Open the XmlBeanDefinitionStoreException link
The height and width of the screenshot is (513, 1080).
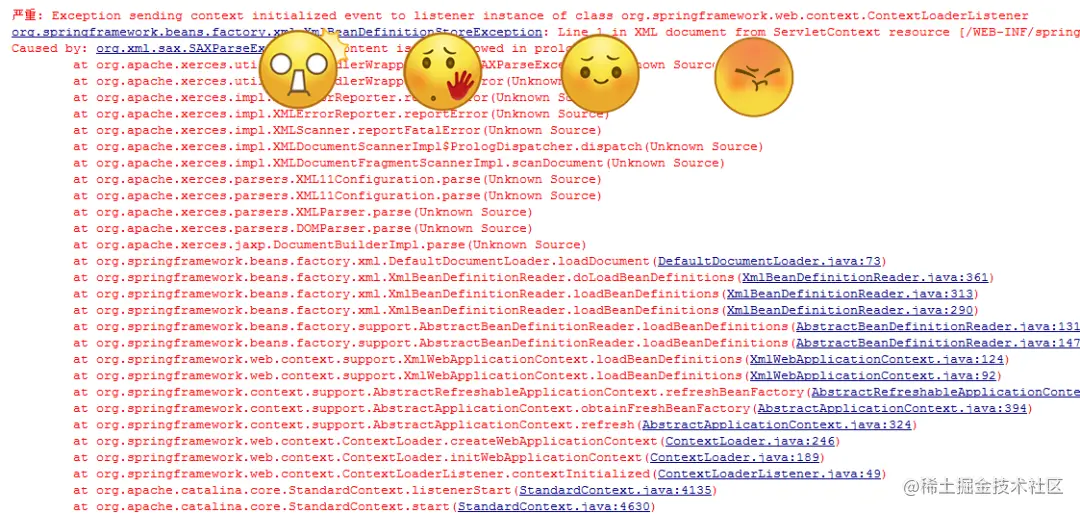tap(277, 32)
